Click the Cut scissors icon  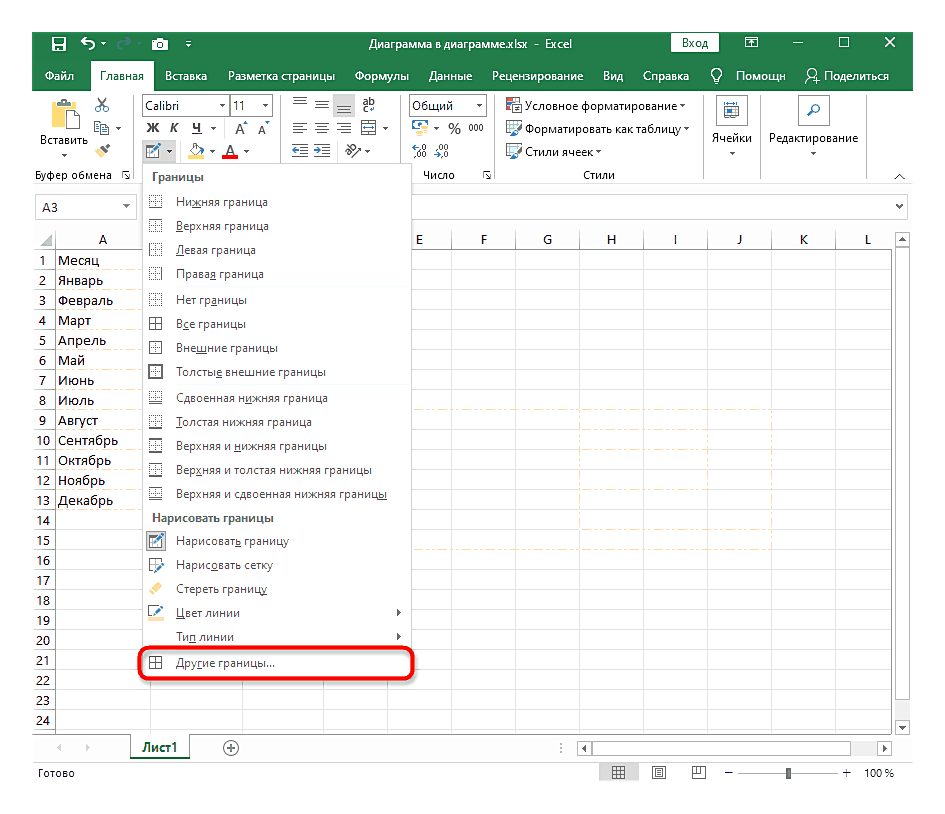tap(102, 106)
